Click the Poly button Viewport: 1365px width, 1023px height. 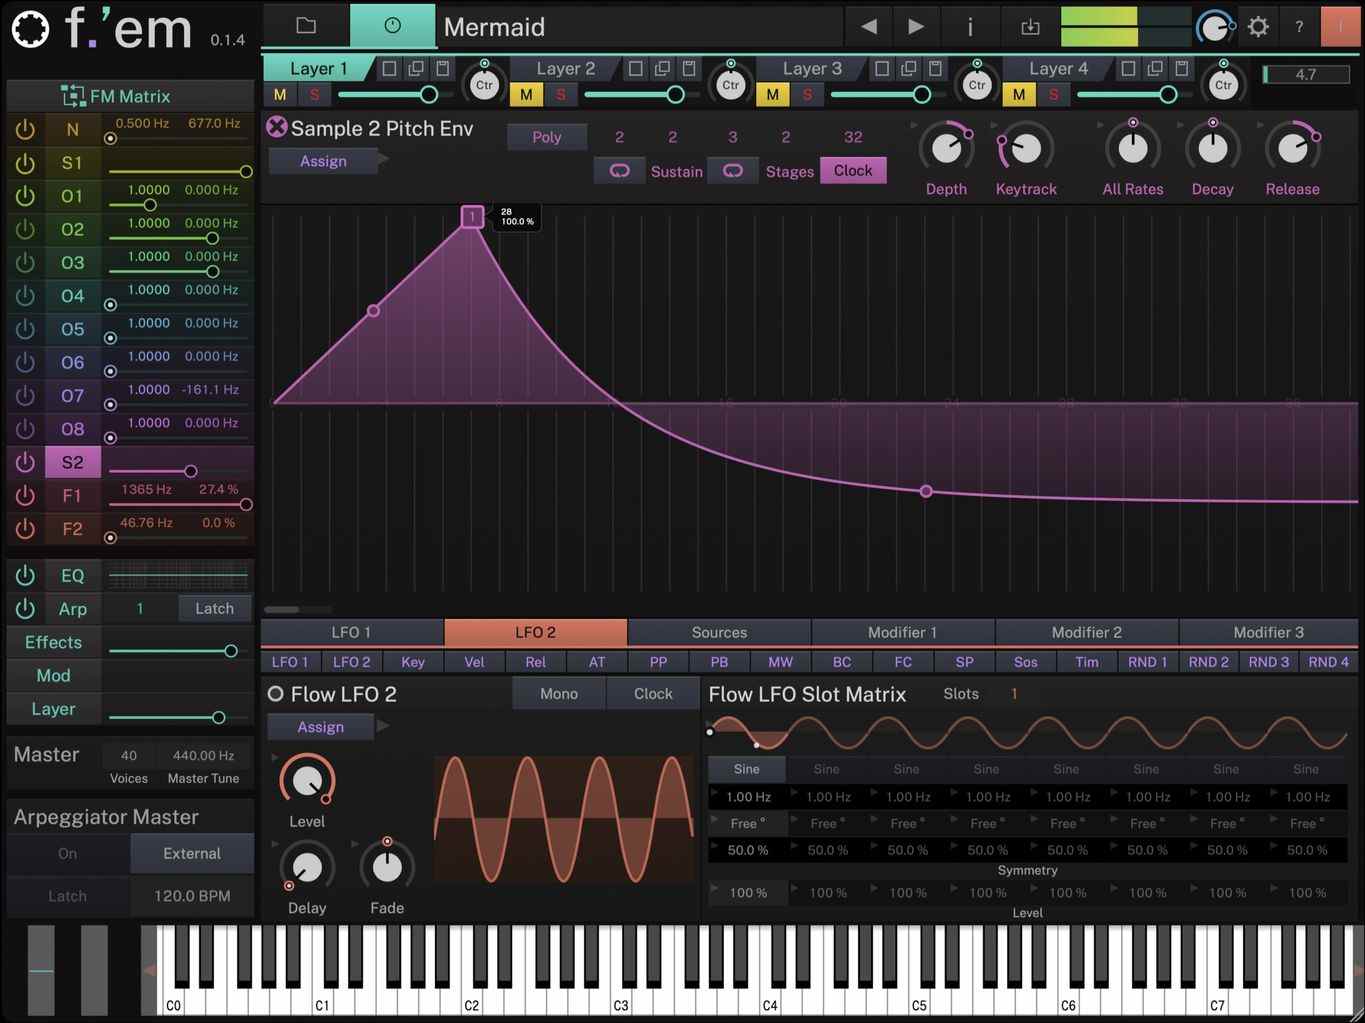(546, 136)
